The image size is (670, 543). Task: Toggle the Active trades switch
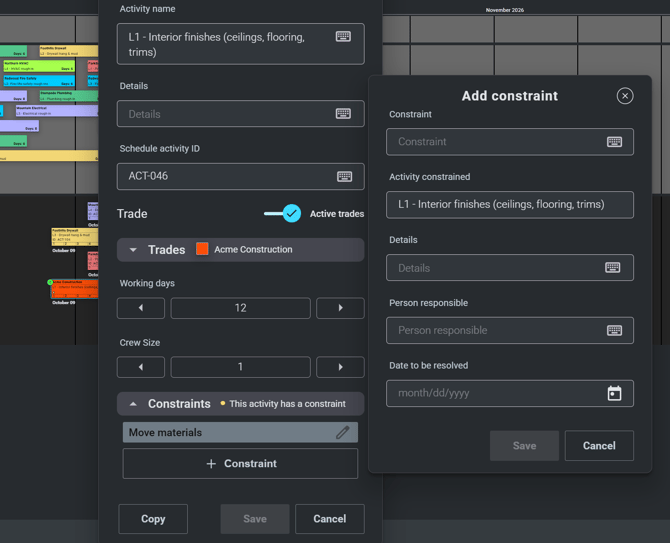click(x=283, y=213)
